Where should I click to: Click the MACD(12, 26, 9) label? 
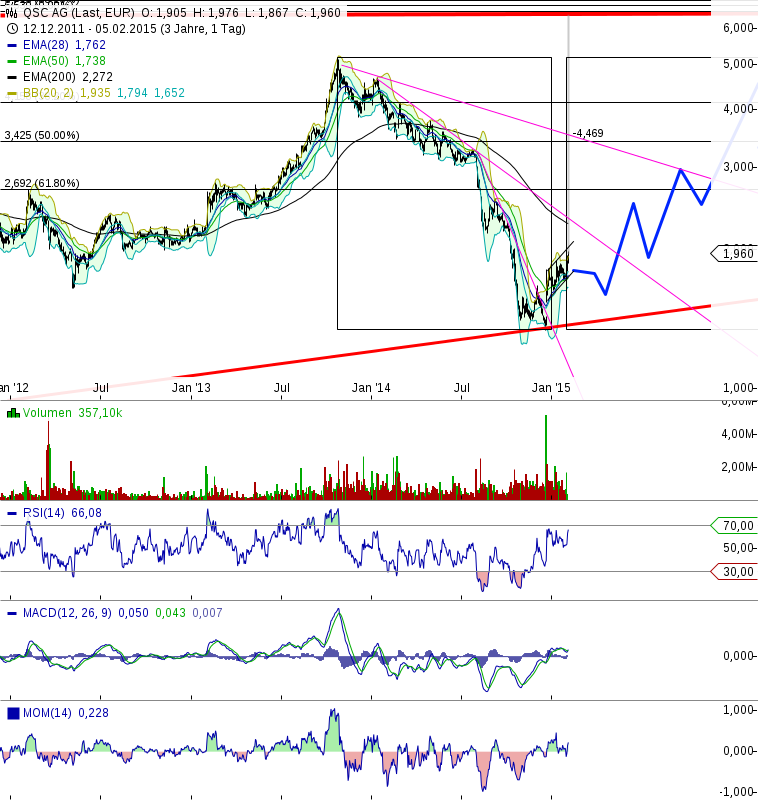pyautogui.click(x=67, y=613)
